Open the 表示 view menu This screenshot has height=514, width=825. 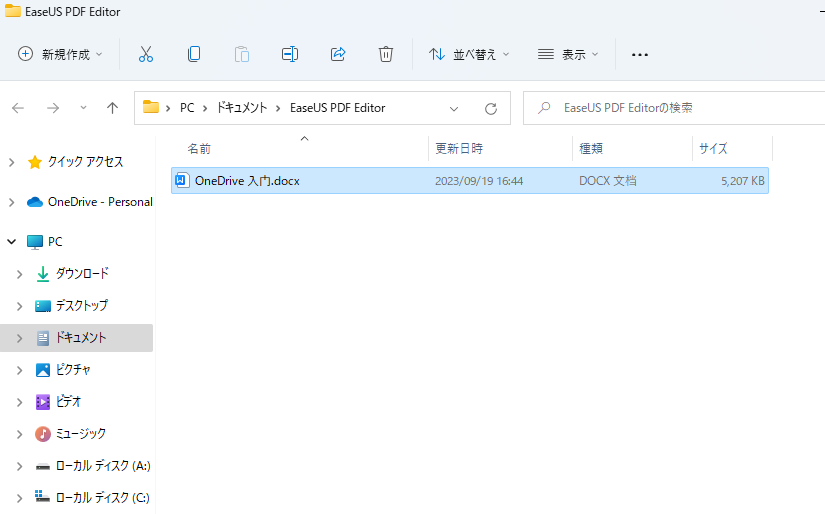tap(568, 54)
